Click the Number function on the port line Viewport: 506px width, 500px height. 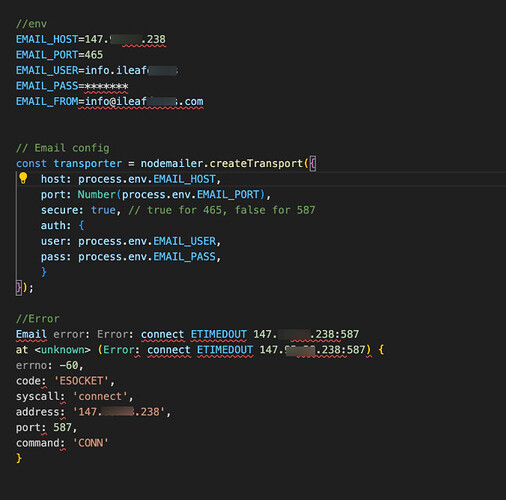pyautogui.click(x=96, y=195)
